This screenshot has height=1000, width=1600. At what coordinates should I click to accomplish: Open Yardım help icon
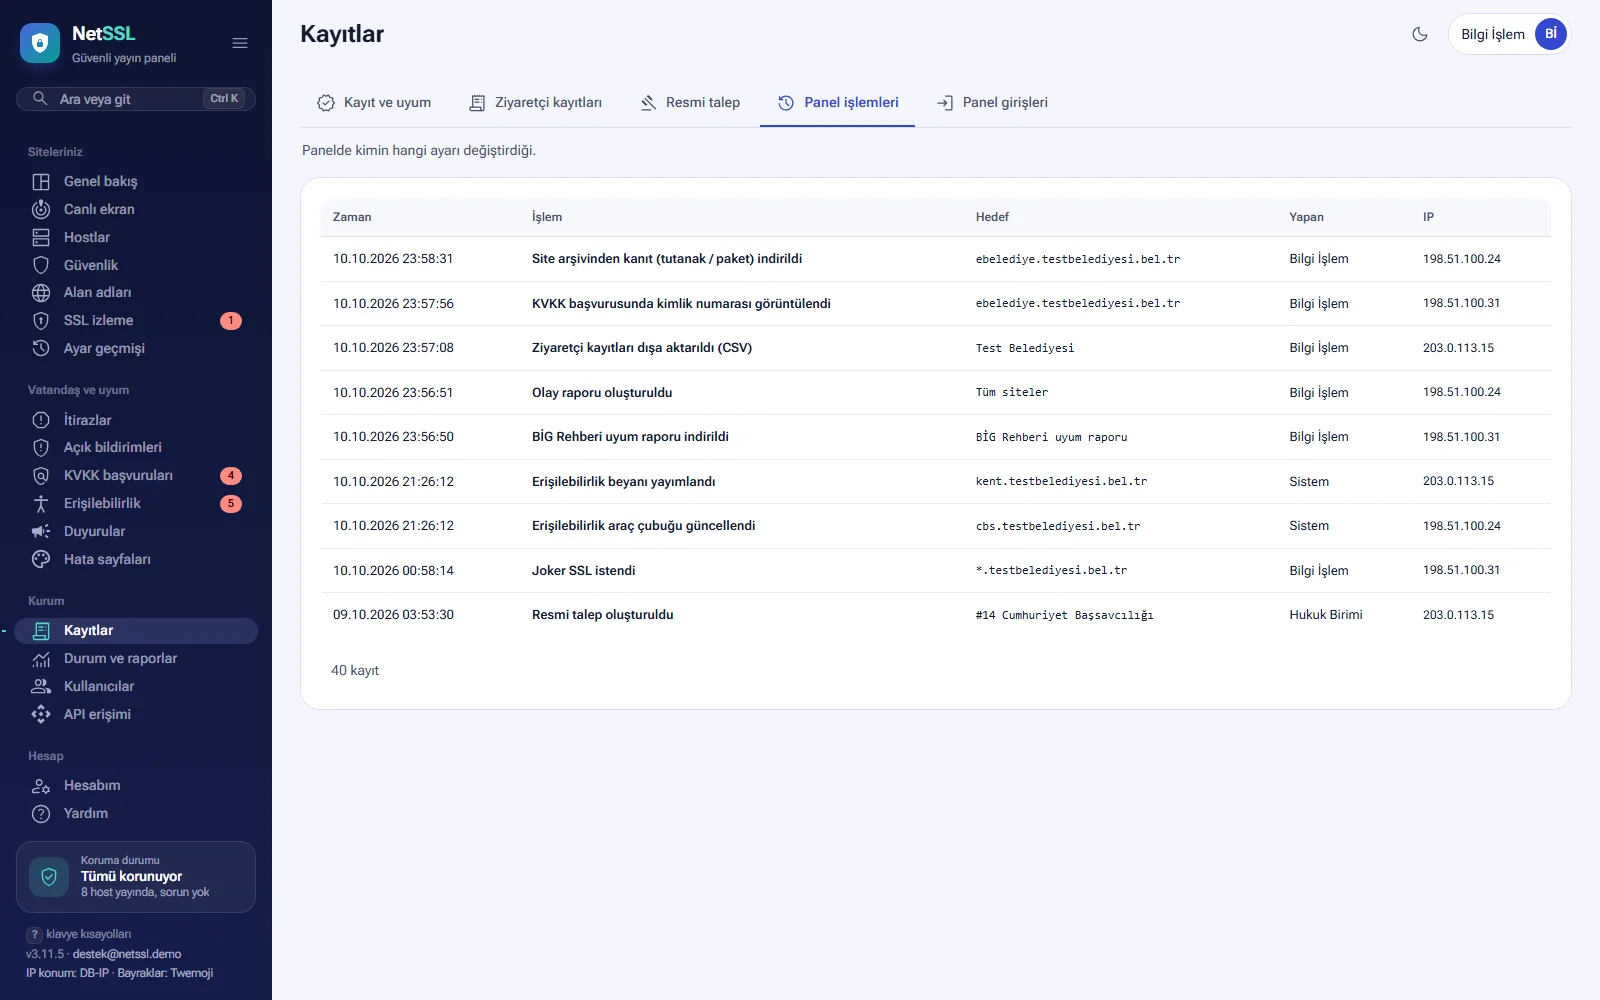[41, 814]
